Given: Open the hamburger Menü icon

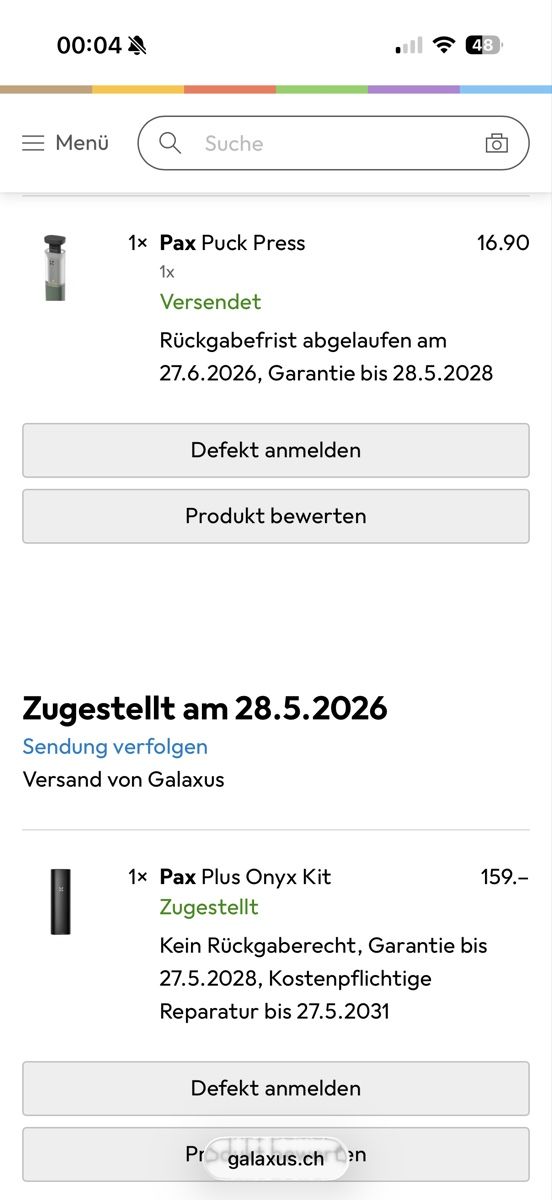Looking at the screenshot, I should point(33,143).
